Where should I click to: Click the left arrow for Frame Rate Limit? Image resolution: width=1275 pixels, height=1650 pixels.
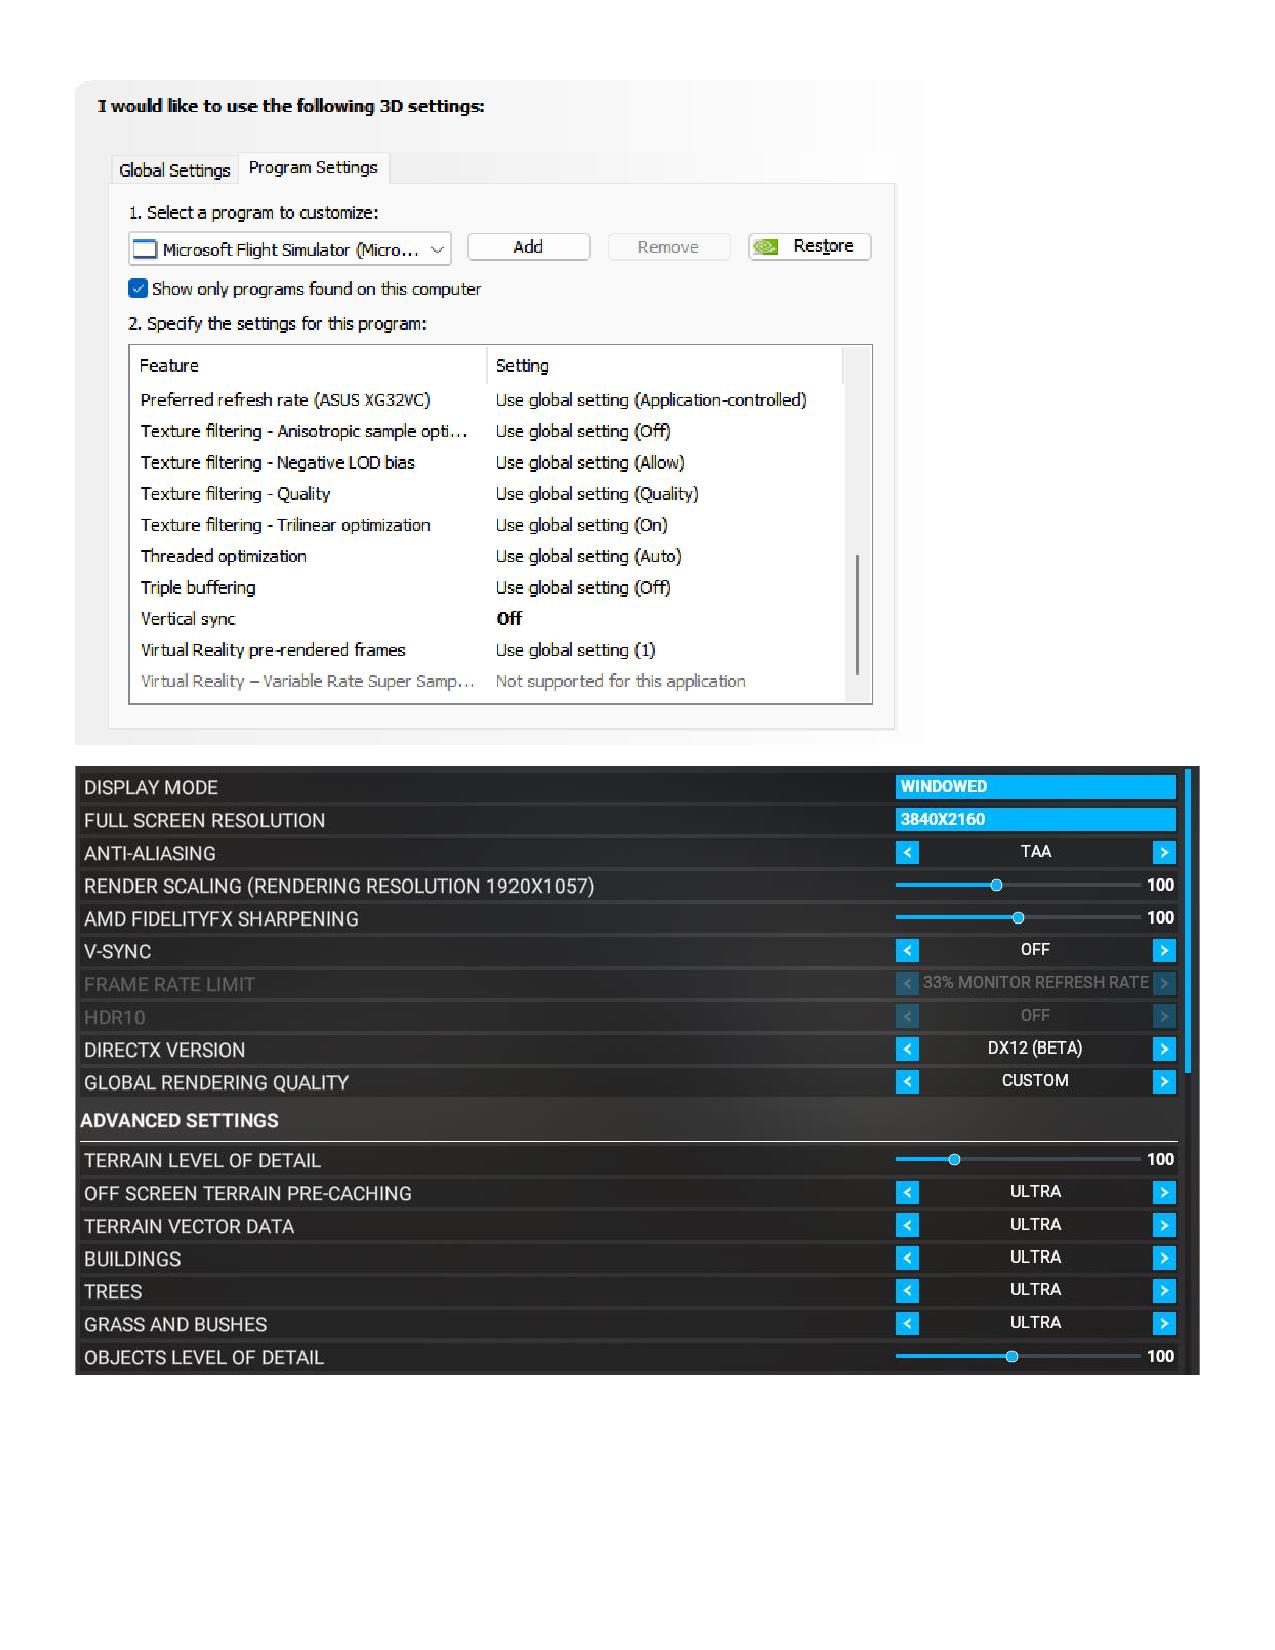(907, 983)
